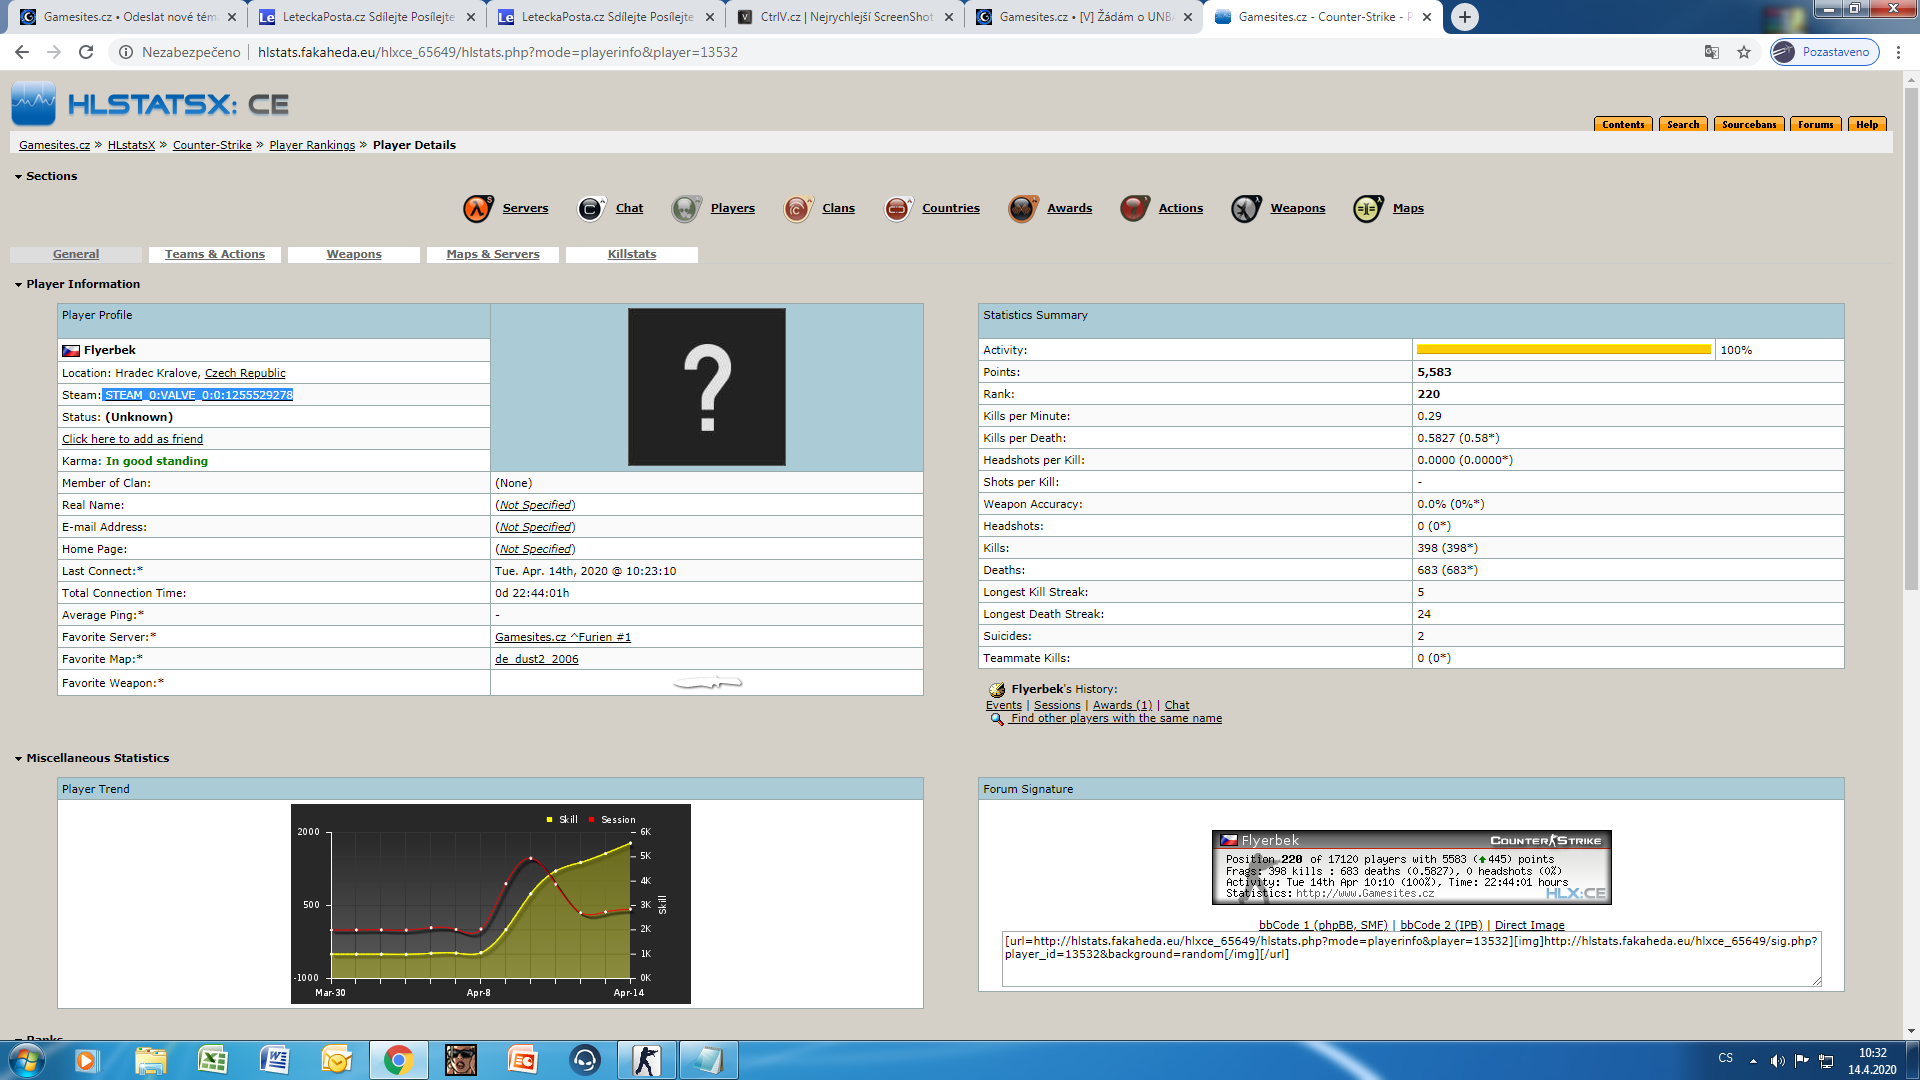This screenshot has height=1080, width=1920.
Task: Switch to the Weapons sub-tab
Action: click(x=354, y=254)
